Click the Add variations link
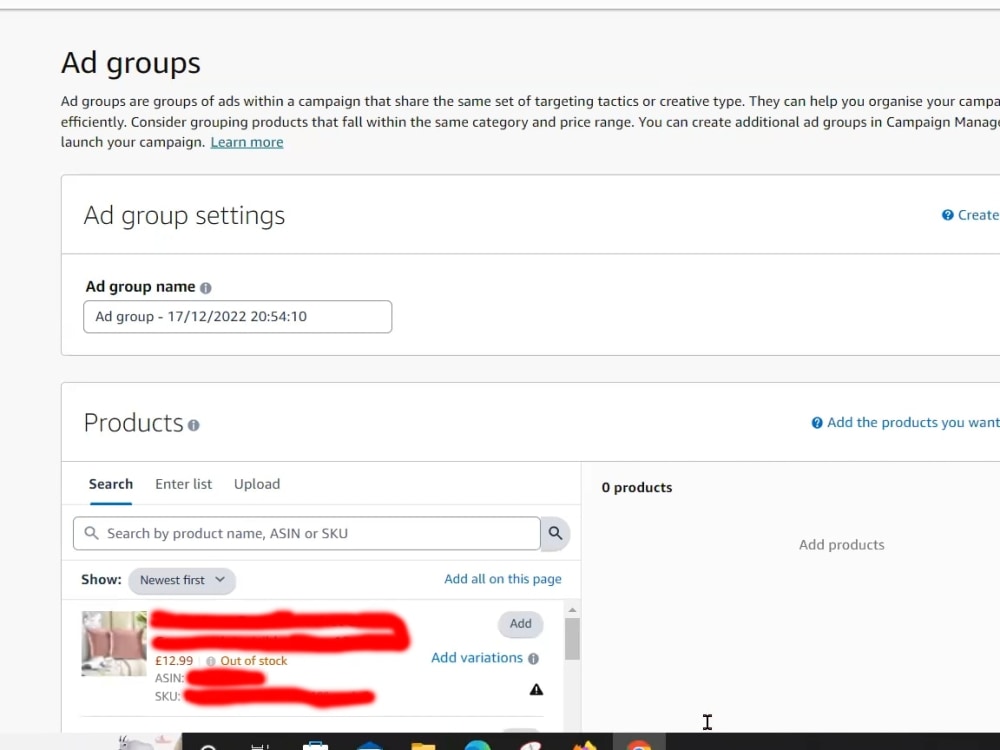Image resolution: width=1000 pixels, height=750 pixels. [x=477, y=658]
